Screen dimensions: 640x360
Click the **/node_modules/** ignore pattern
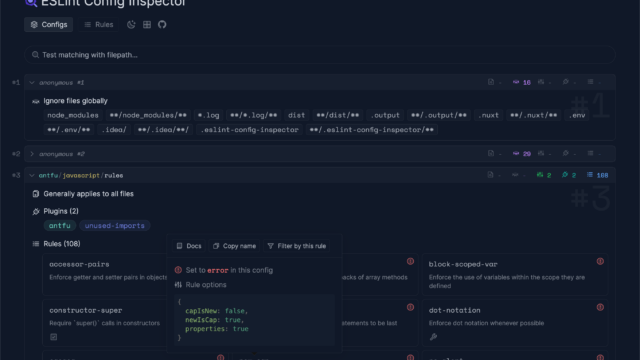tap(148, 115)
